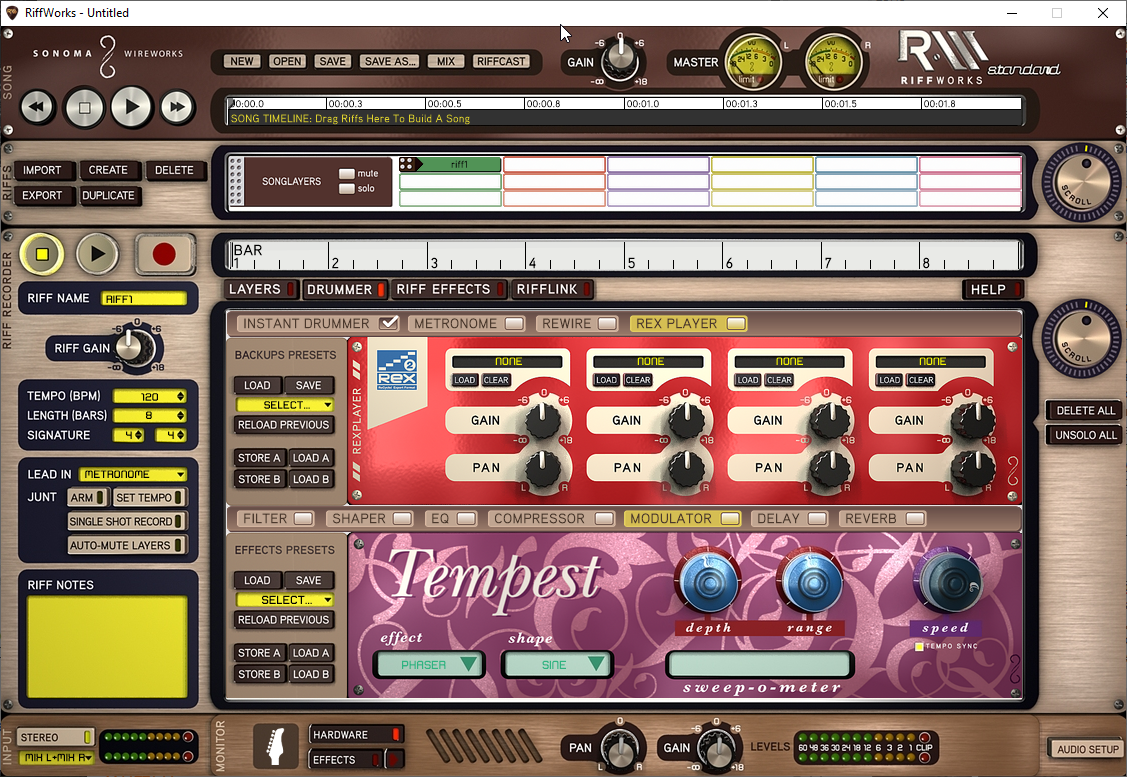
Task: Click the RIFFCAST button
Action: pos(501,61)
